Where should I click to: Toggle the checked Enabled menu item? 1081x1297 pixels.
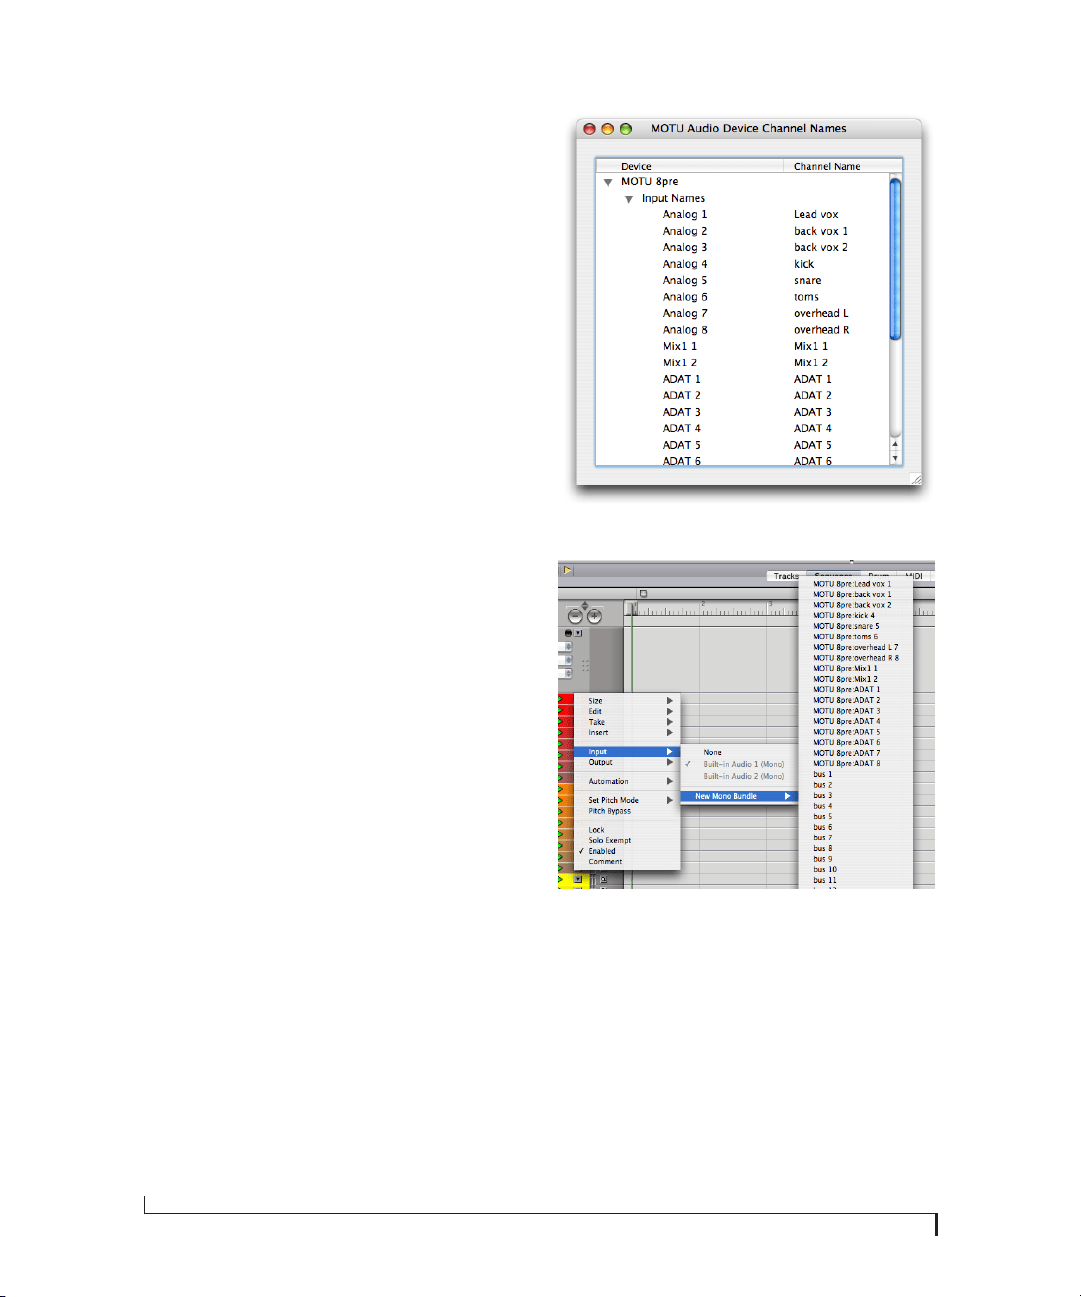627,851
